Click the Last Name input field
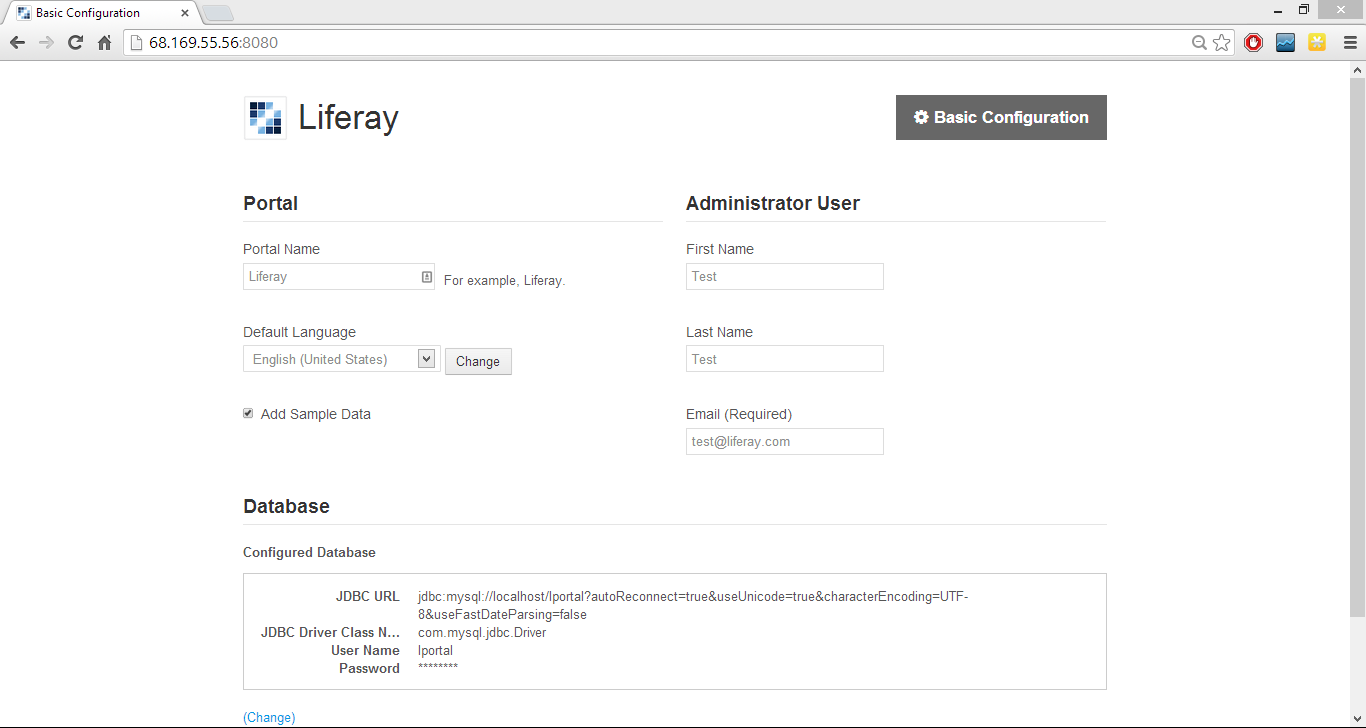 click(x=785, y=359)
